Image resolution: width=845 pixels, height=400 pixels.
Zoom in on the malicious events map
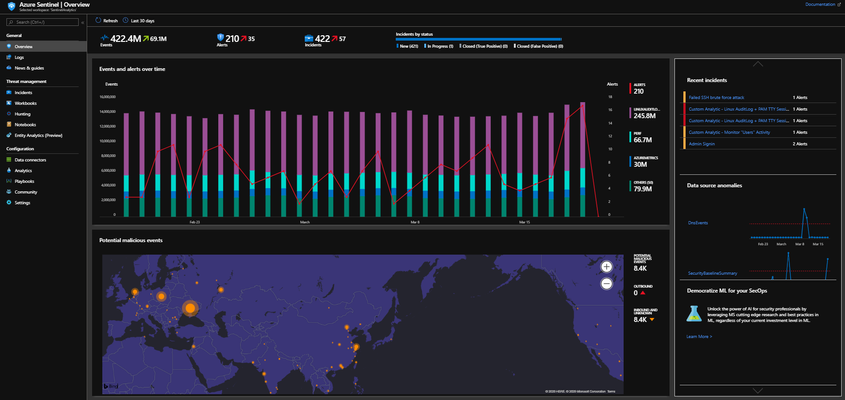(606, 266)
